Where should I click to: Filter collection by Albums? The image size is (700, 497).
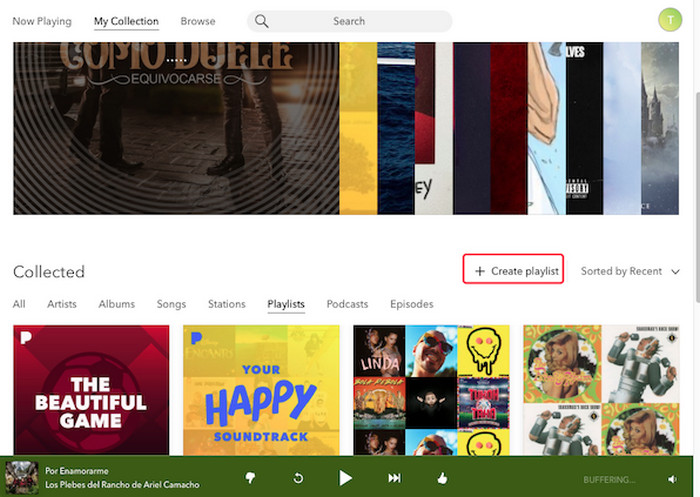tap(117, 304)
